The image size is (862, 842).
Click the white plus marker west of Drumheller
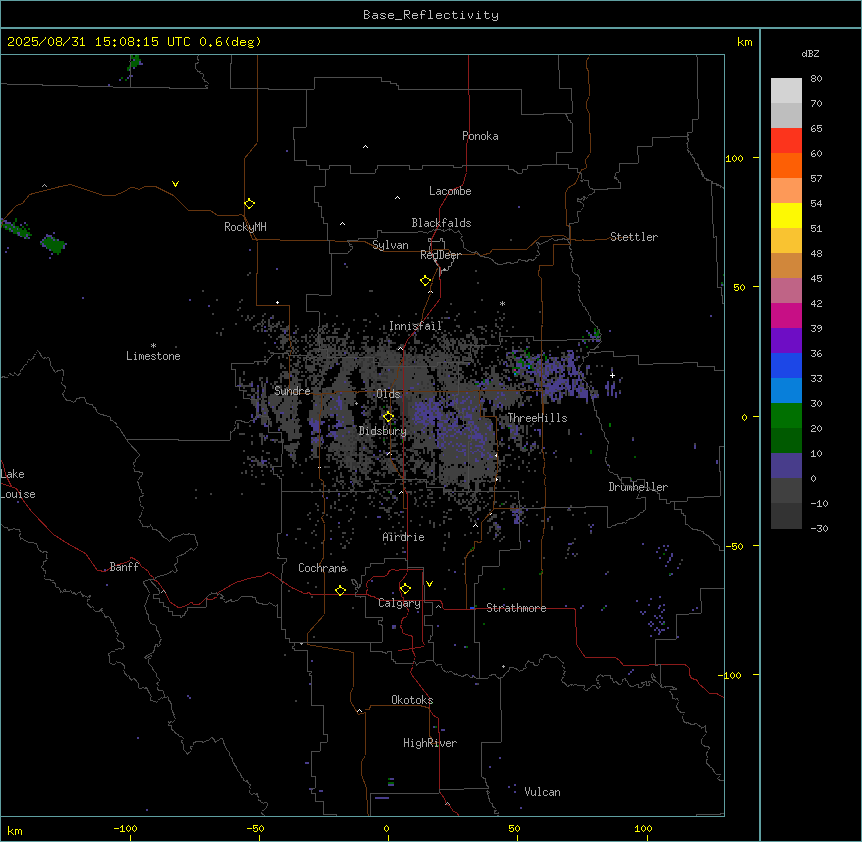click(612, 375)
